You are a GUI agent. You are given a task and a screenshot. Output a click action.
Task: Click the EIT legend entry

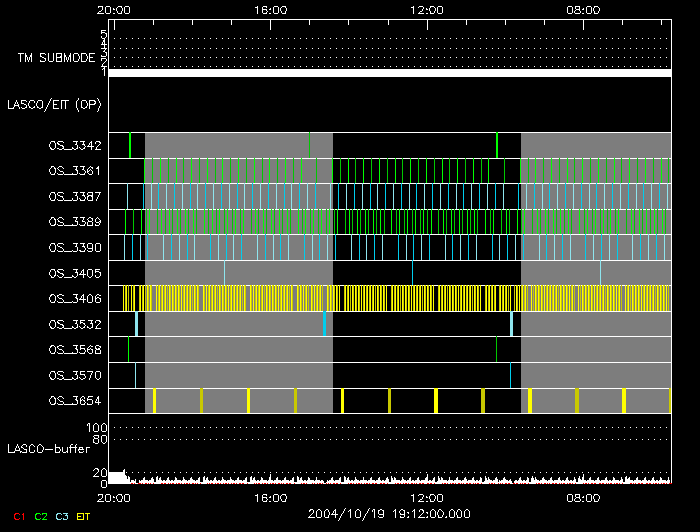click(x=84, y=515)
